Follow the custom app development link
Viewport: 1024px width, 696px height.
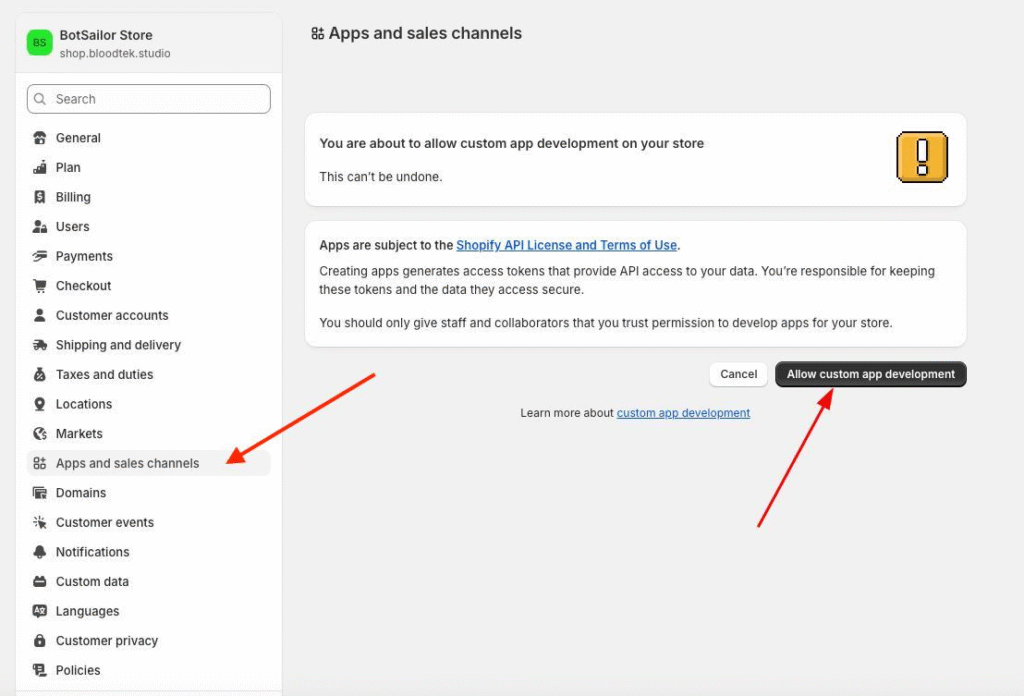coord(683,413)
